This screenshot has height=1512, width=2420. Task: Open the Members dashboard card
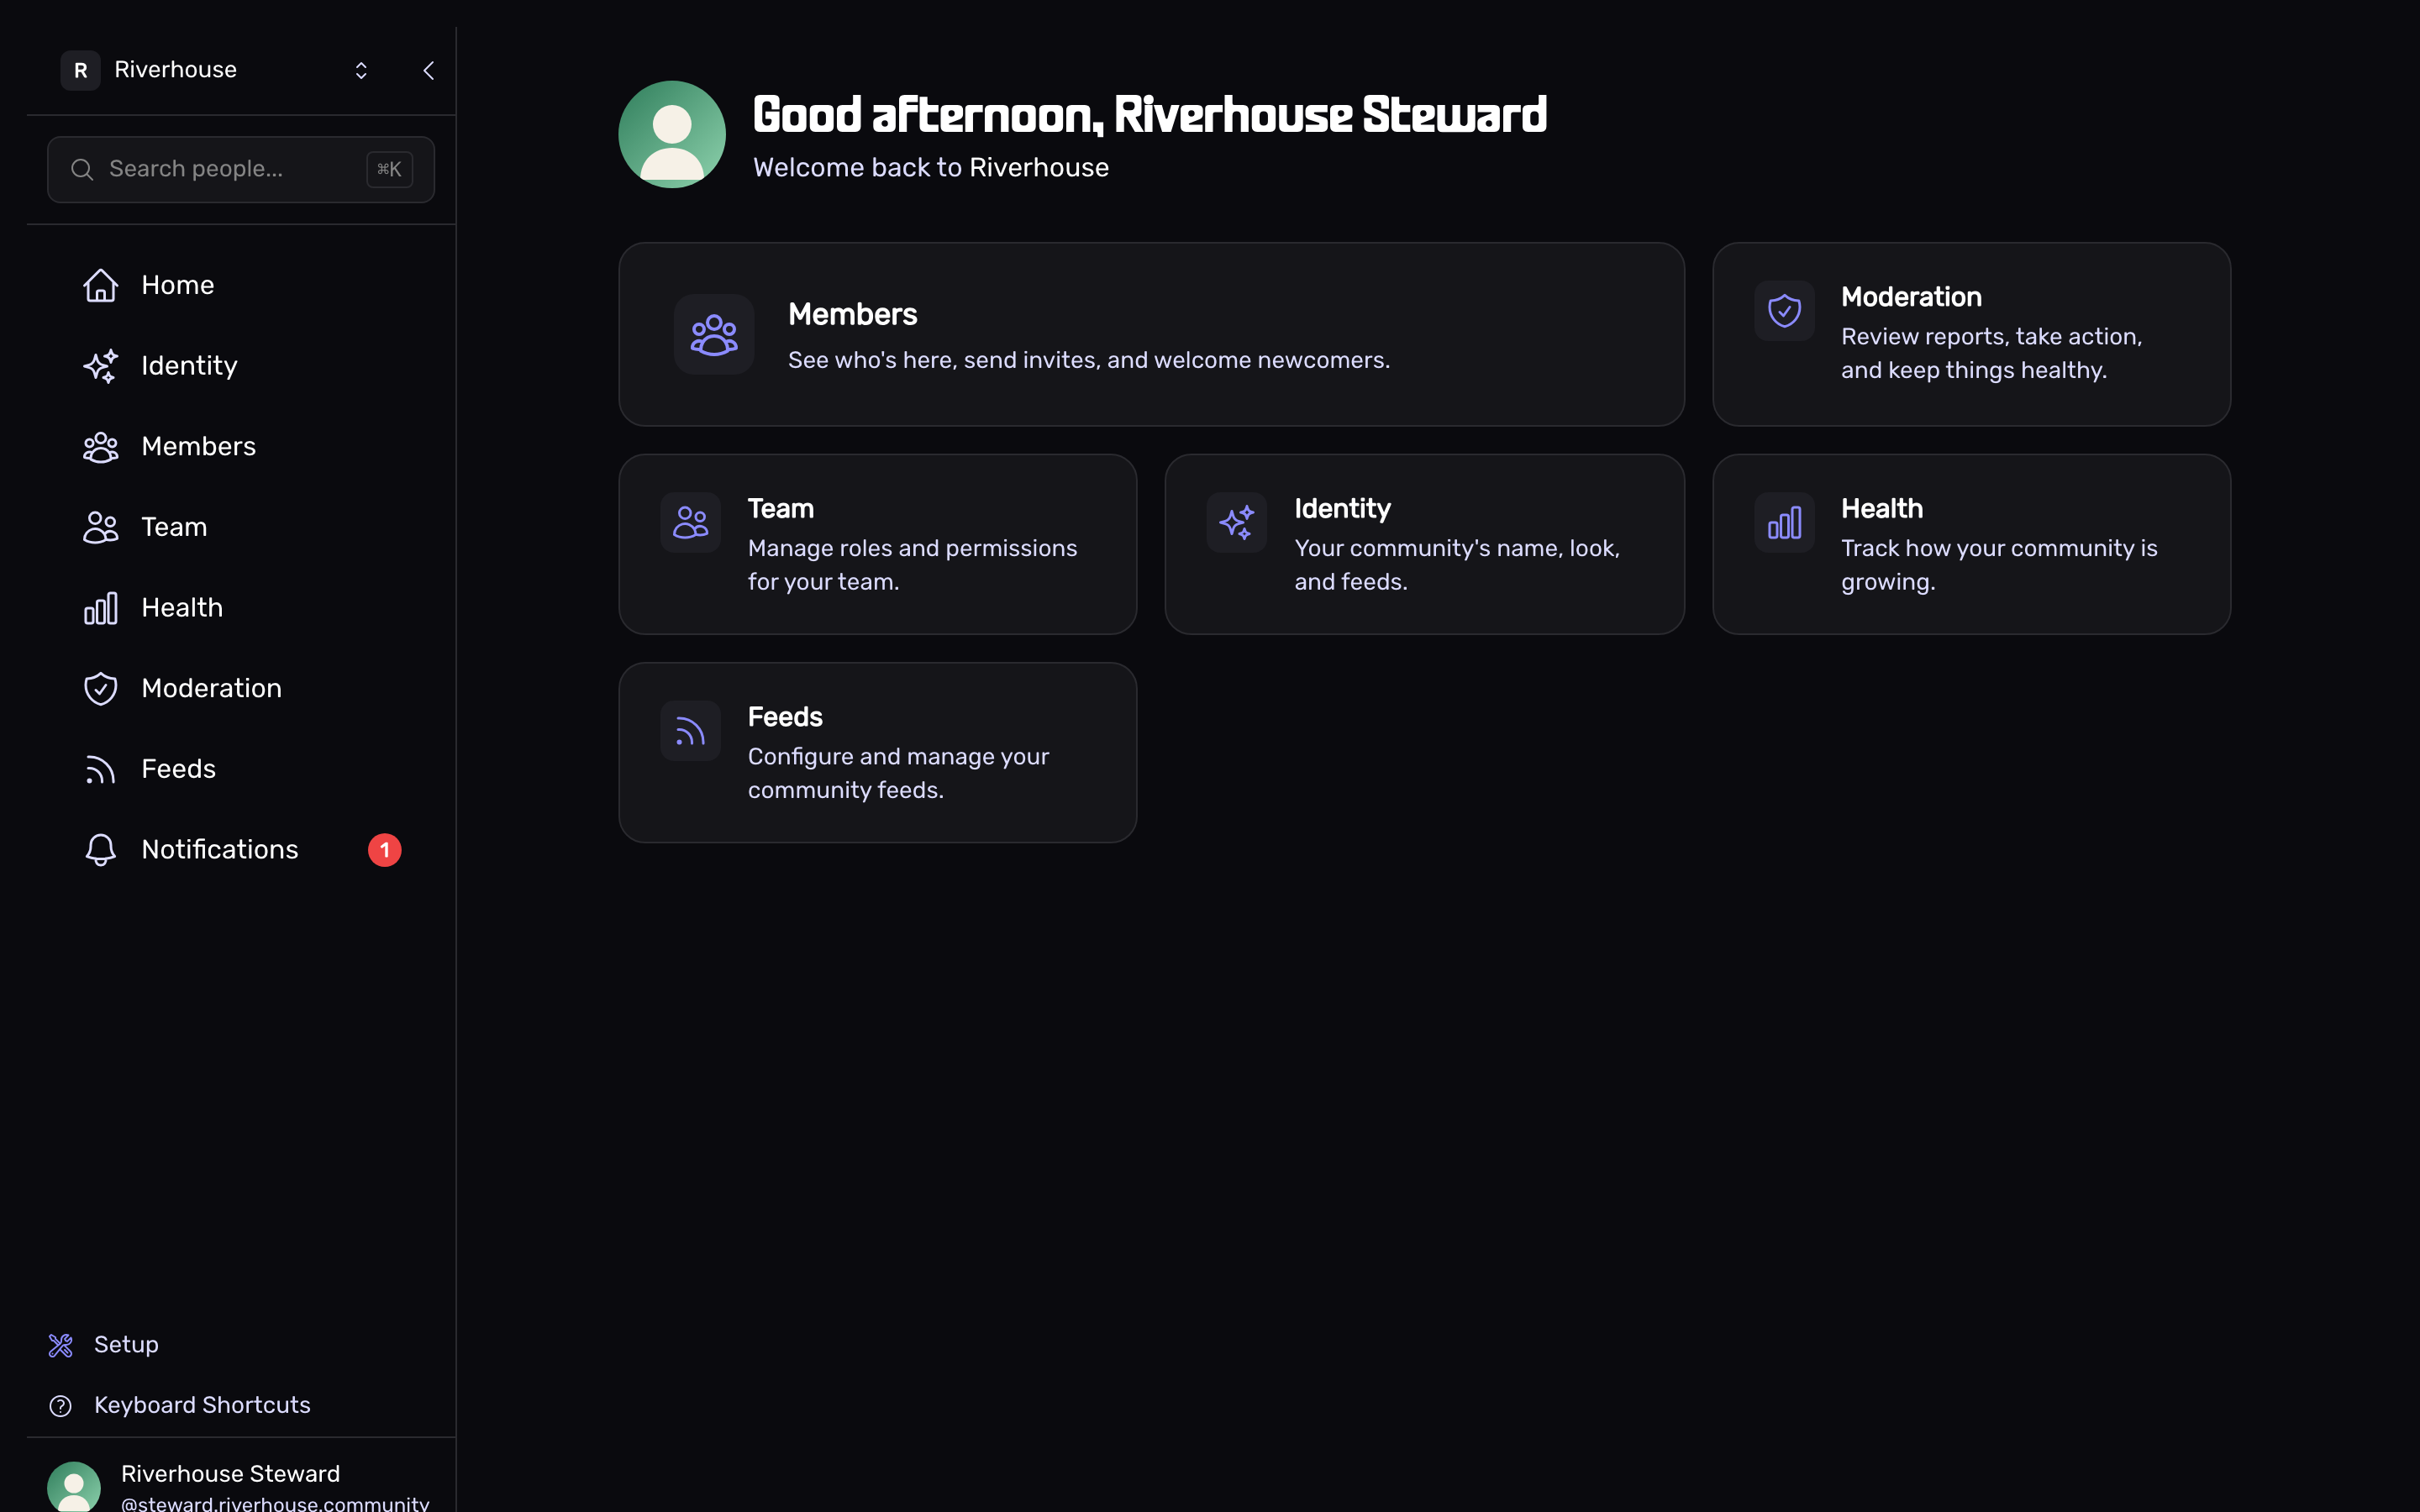(1151, 334)
